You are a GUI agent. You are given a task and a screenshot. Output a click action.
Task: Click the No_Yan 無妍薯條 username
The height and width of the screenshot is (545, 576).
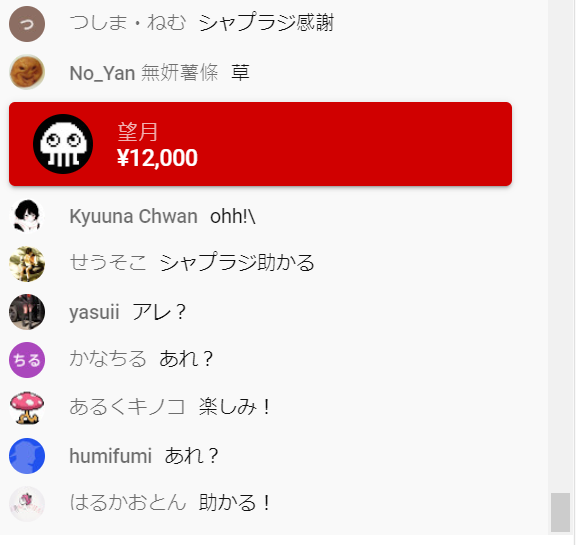point(144,72)
